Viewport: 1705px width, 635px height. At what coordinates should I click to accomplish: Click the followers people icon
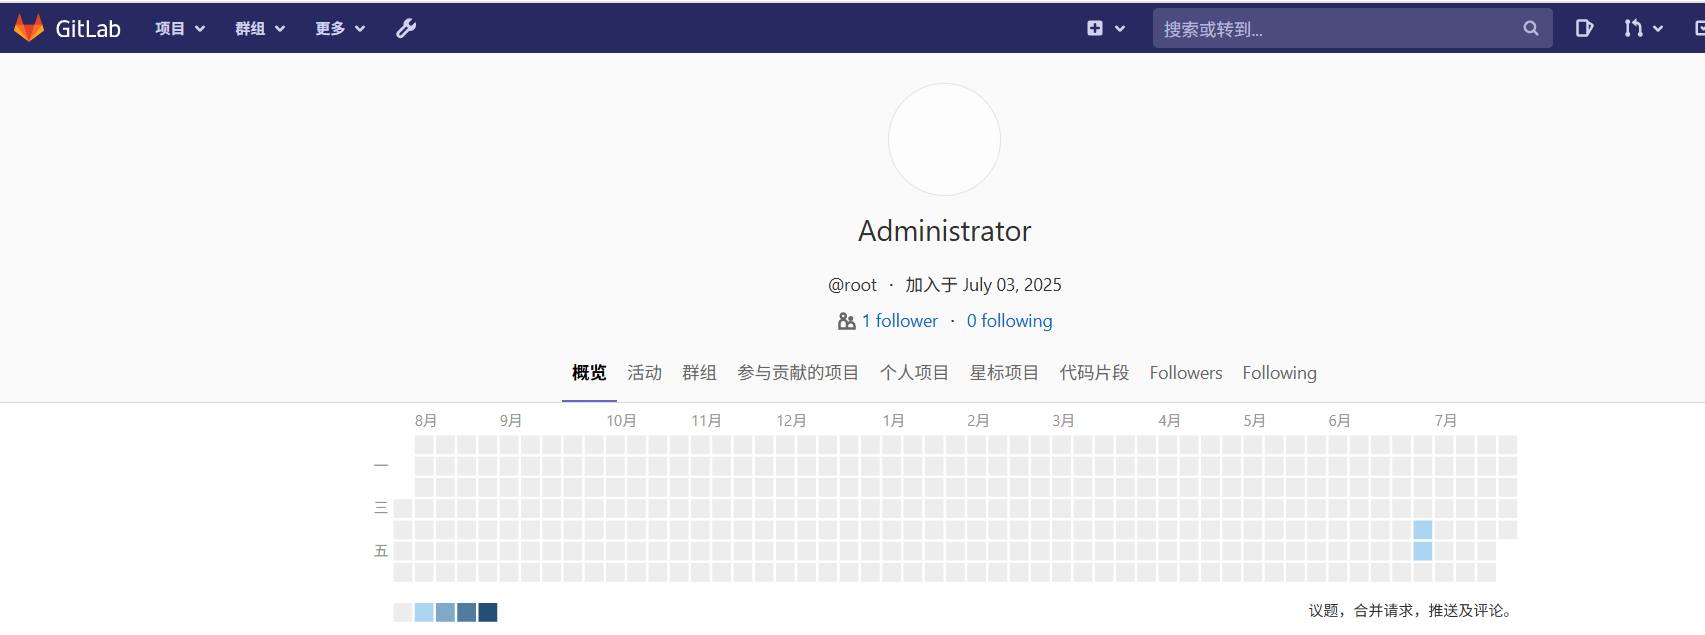[846, 321]
